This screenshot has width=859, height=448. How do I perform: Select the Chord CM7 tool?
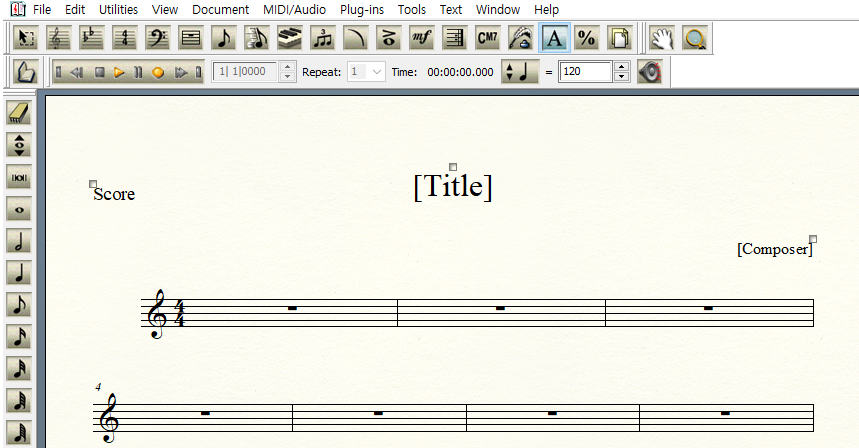point(488,38)
